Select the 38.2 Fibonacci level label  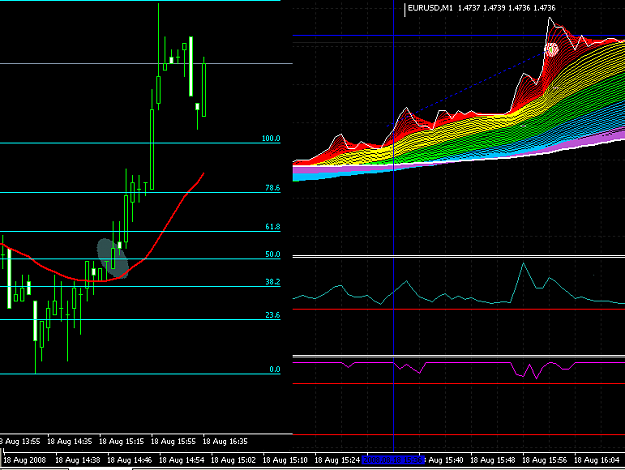[273, 282]
